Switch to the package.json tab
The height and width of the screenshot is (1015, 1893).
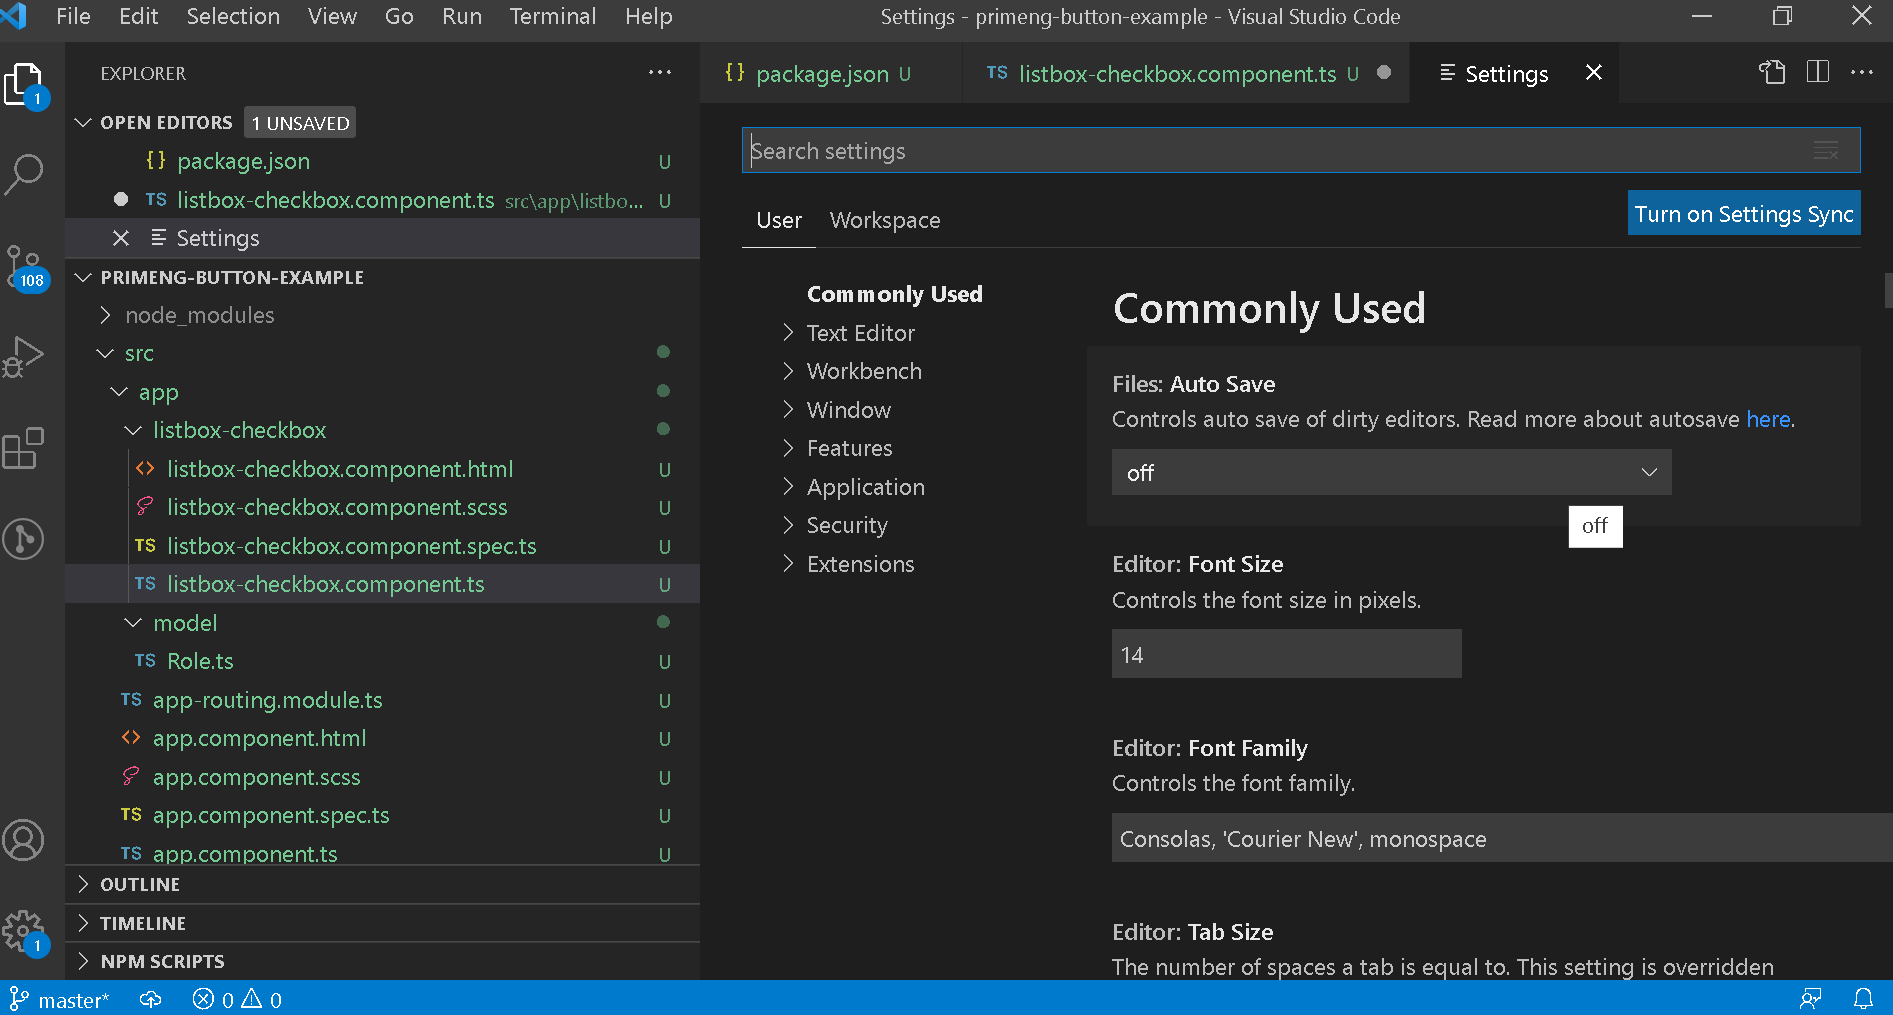click(x=830, y=73)
